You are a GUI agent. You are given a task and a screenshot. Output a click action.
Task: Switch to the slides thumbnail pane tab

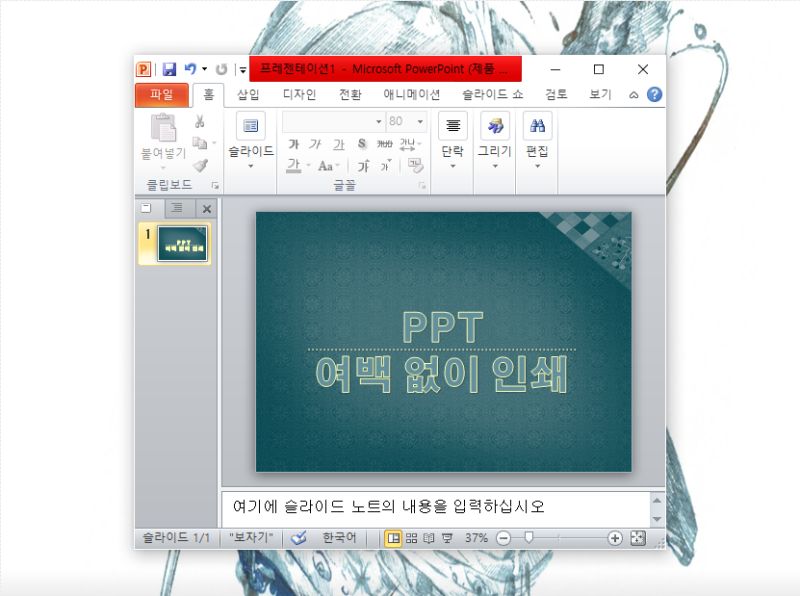[x=146, y=208]
